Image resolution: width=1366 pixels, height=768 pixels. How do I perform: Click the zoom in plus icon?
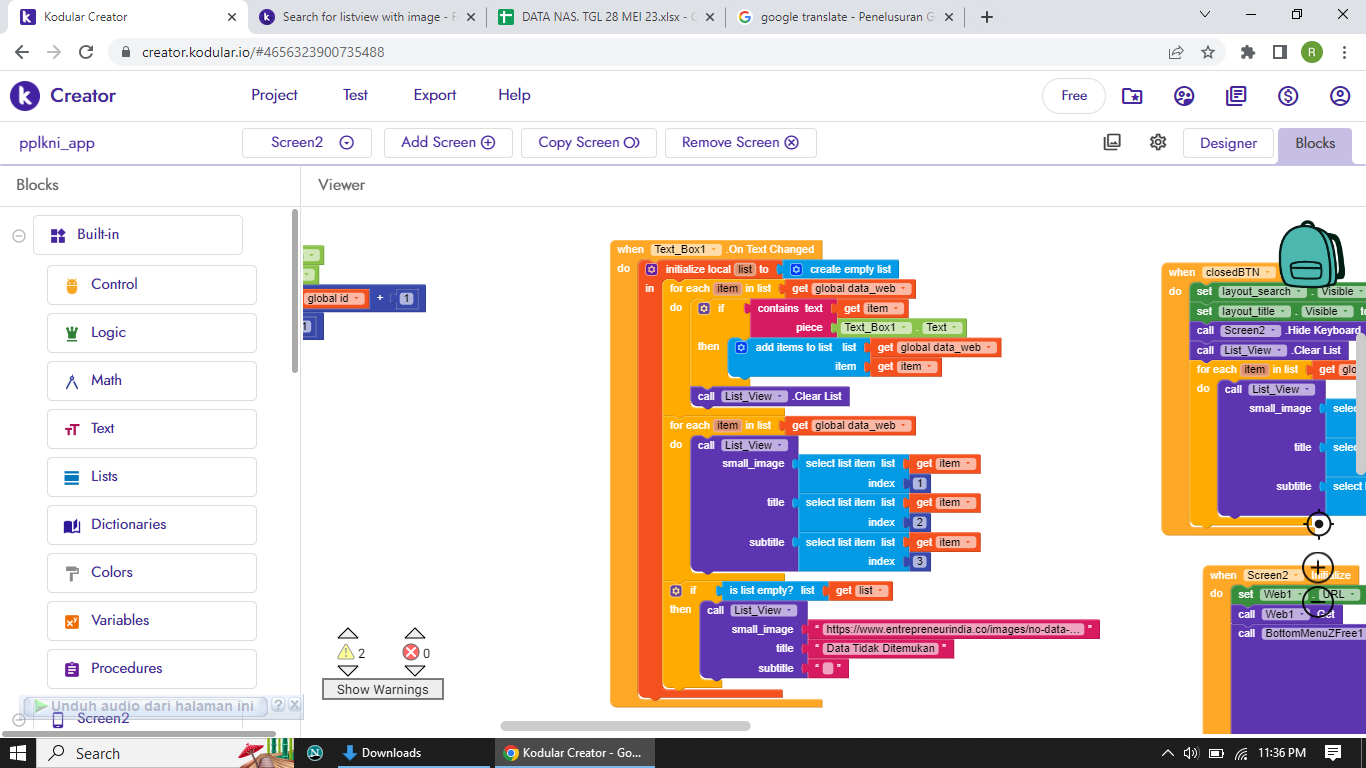pyautogui.click(x=1319, y=567)
